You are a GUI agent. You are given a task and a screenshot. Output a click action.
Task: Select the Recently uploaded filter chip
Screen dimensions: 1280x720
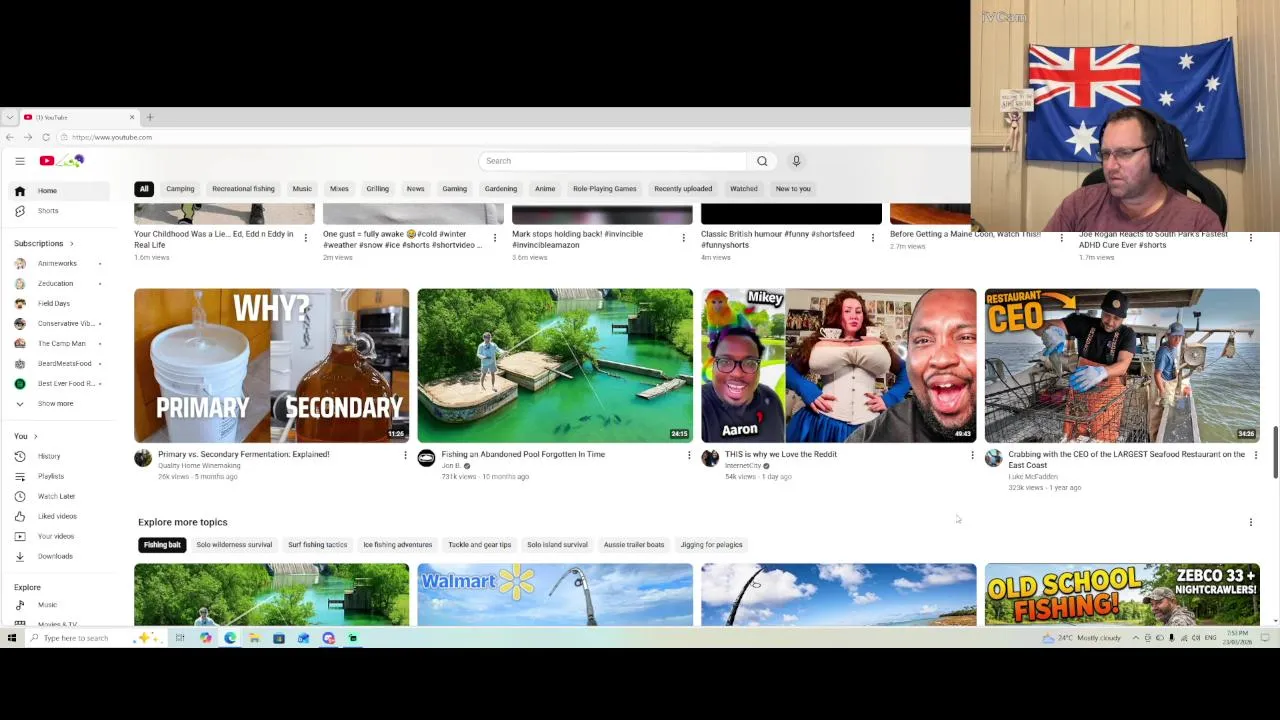pyautogui.click(x=683, y=189)
